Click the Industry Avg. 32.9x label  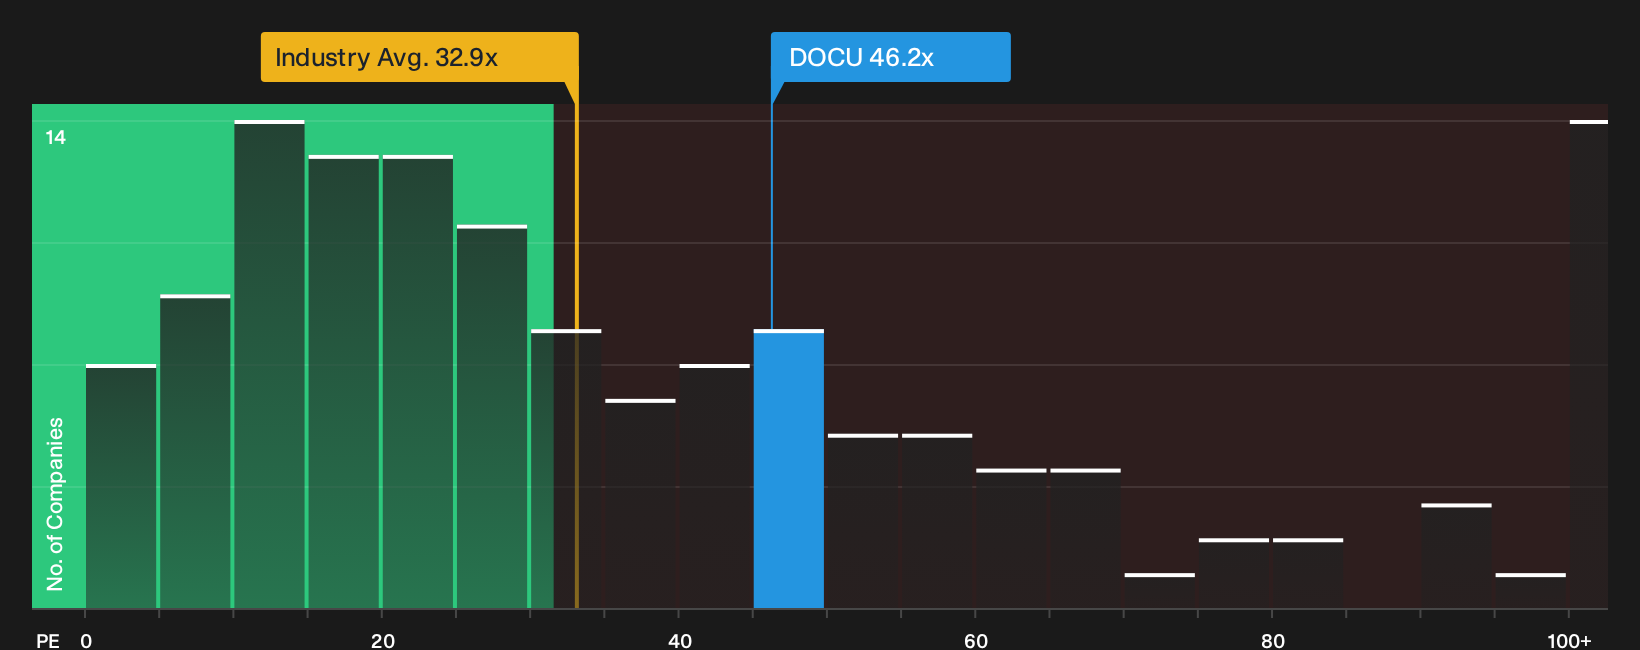[419, 57]
